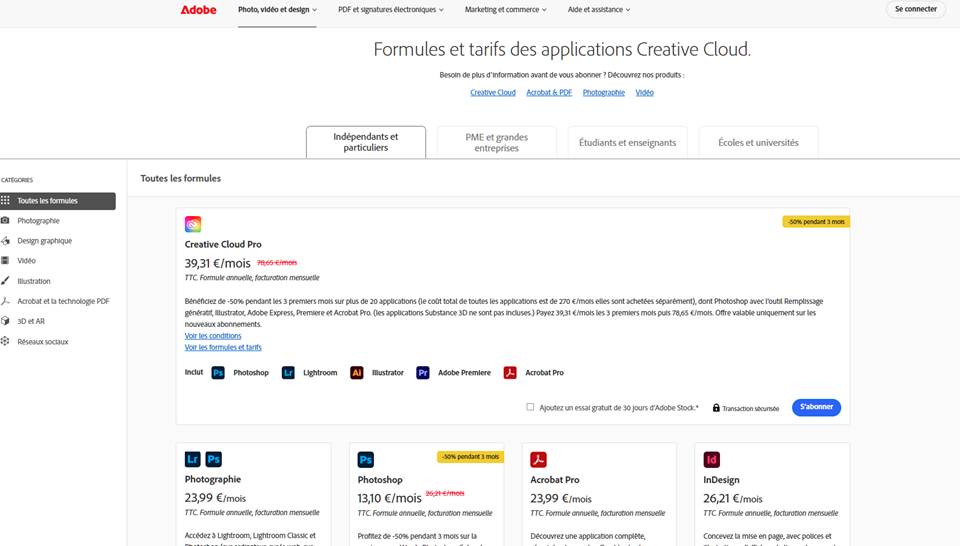Image resolution: width=960 pixels, height=546 pixels.
Task: Click the Se connecter button
Action: (x=915, y=10)
